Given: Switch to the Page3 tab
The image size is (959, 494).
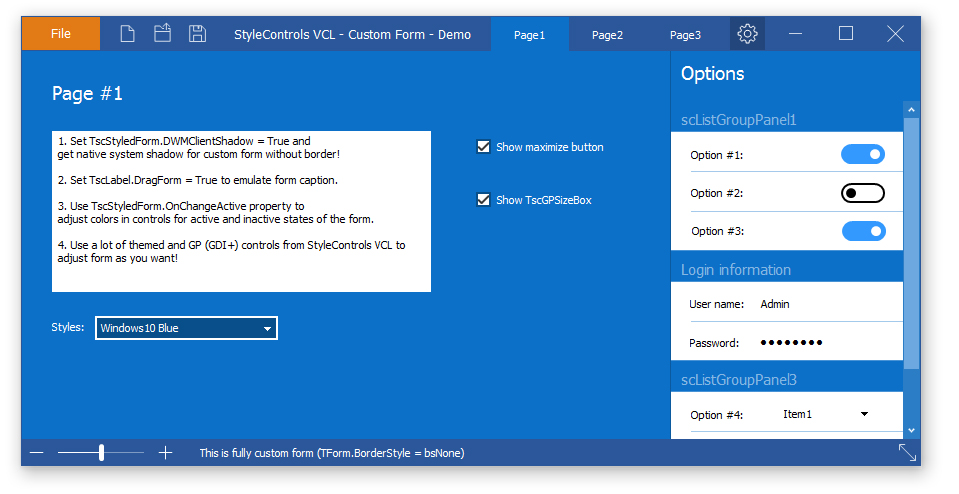Looking at the screenshot, I should tap(685, 34).
